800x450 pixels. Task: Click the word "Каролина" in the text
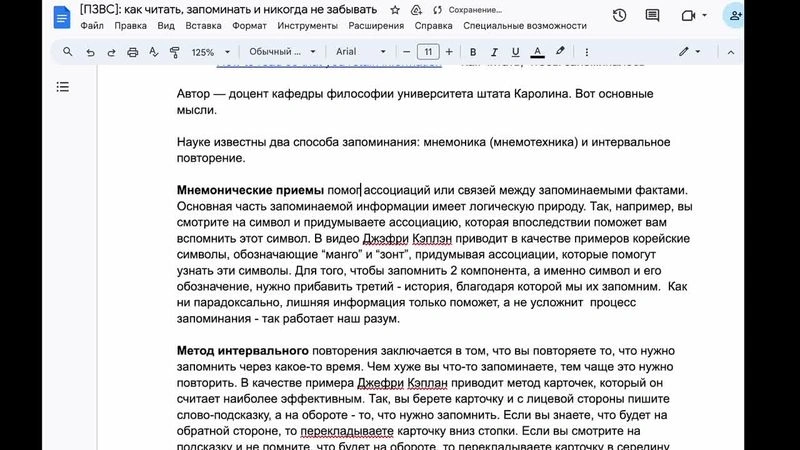tap(541, 94)
